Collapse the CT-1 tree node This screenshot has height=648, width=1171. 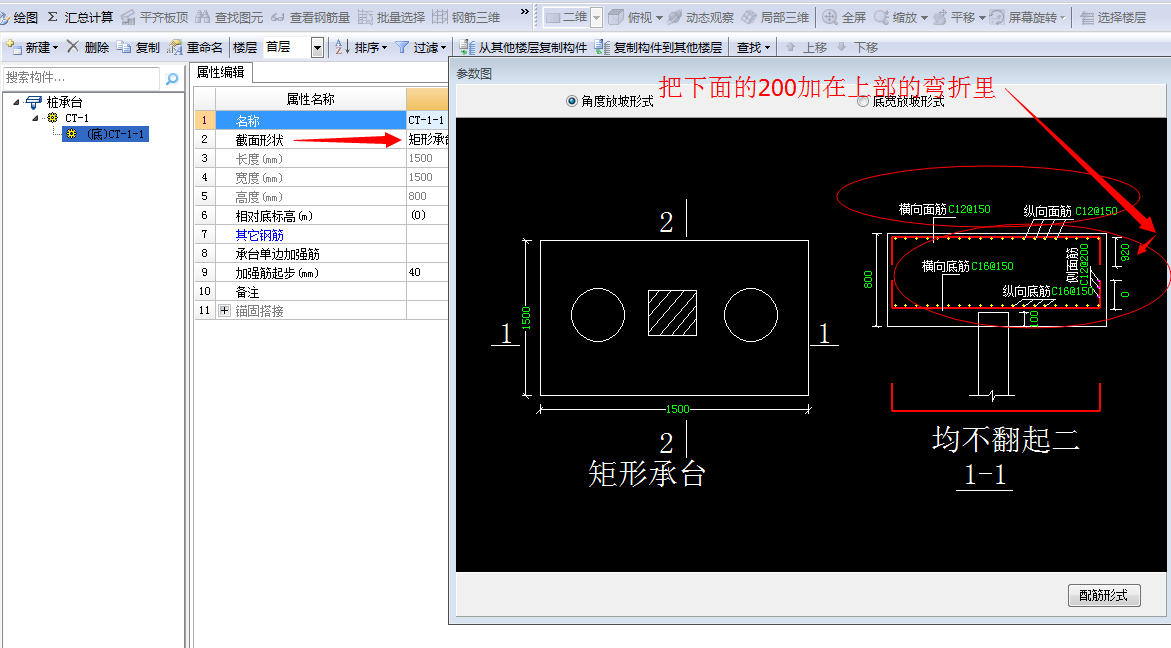pyautogui.click(x=35, y=118)
